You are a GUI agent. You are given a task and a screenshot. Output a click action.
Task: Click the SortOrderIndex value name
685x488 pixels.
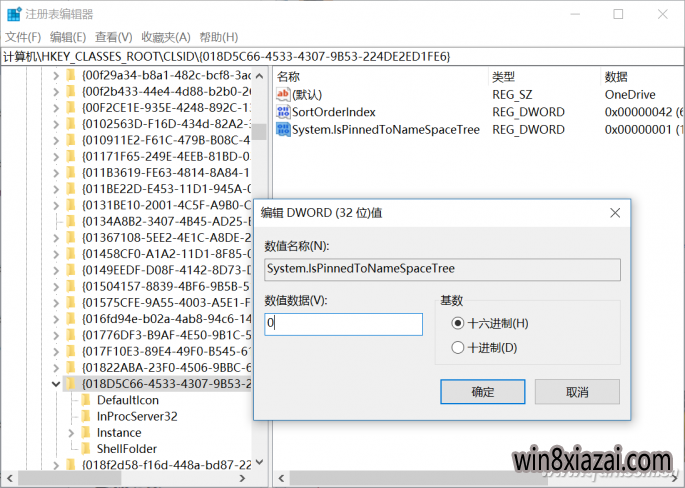coord(334,112)
